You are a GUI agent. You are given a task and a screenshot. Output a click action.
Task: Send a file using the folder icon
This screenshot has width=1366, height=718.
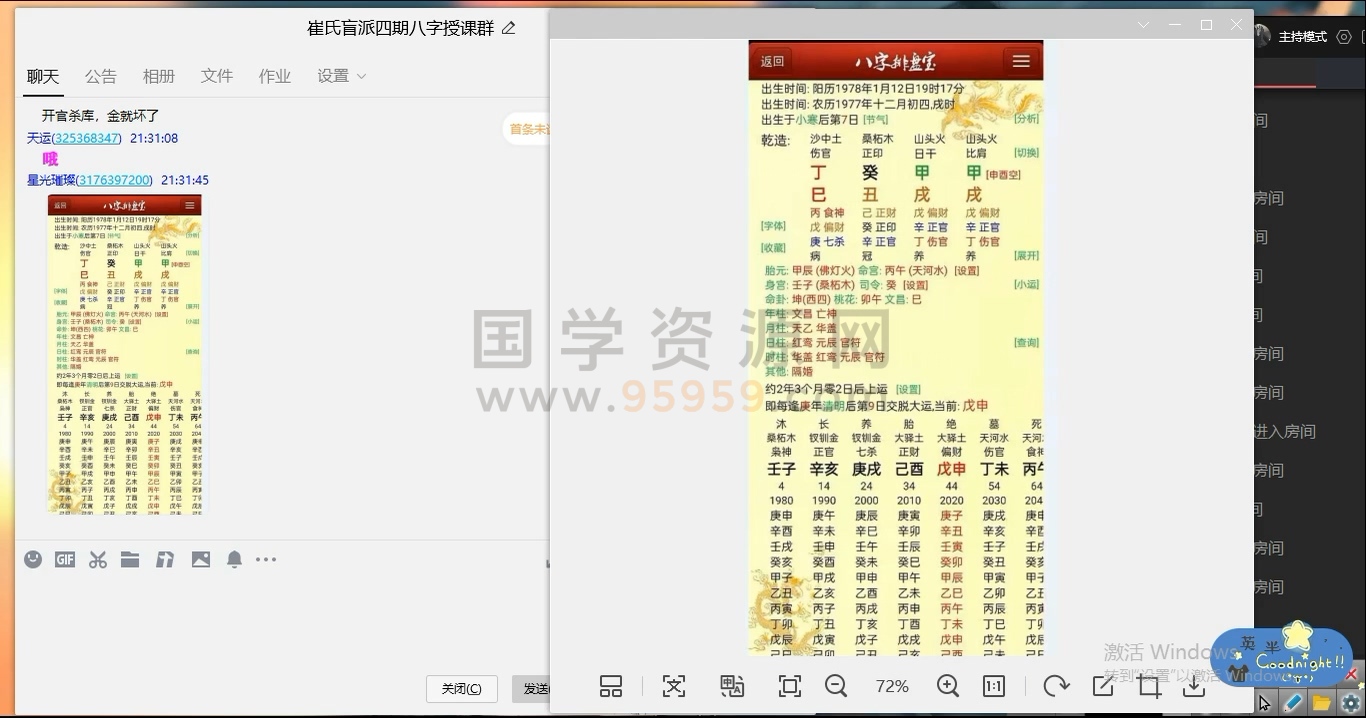point(130,560)
